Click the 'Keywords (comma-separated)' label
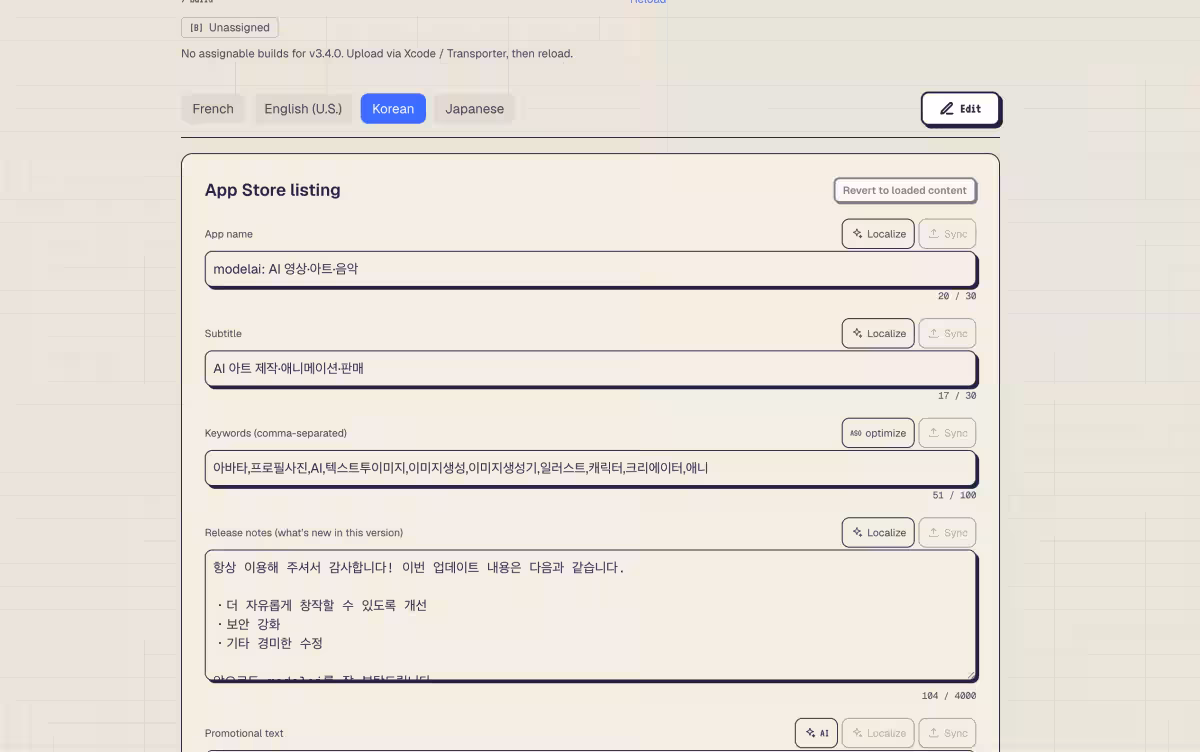1200x752 pixels. coord(276,433)
